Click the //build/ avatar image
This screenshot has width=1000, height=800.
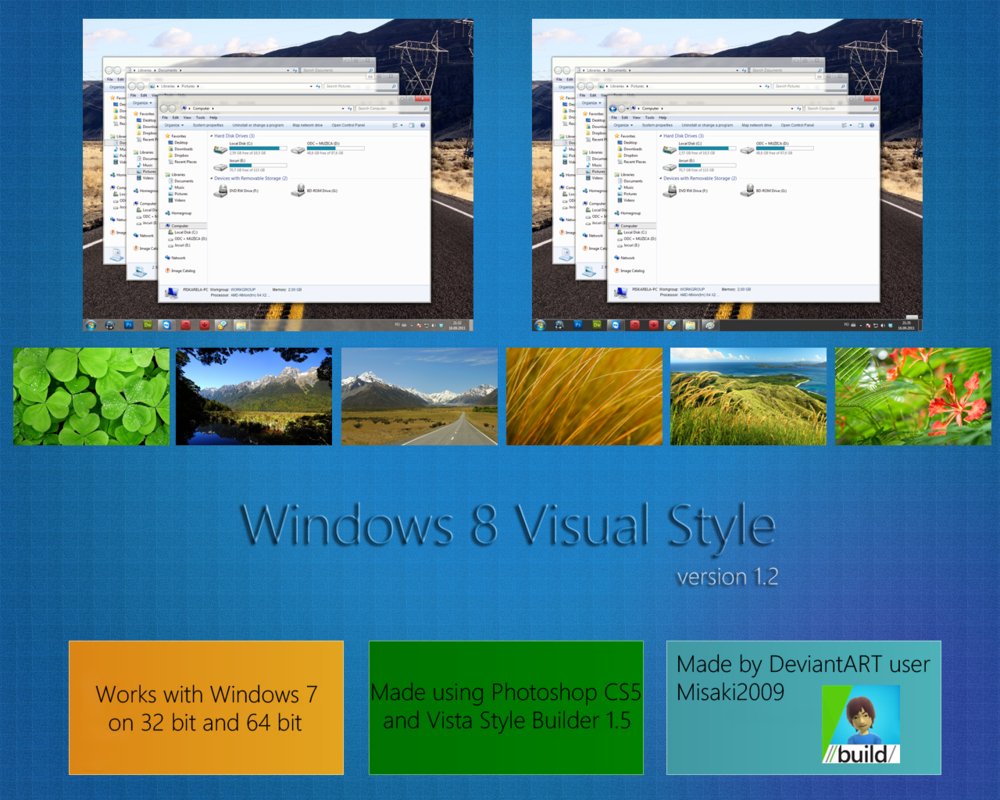[860, 724]
